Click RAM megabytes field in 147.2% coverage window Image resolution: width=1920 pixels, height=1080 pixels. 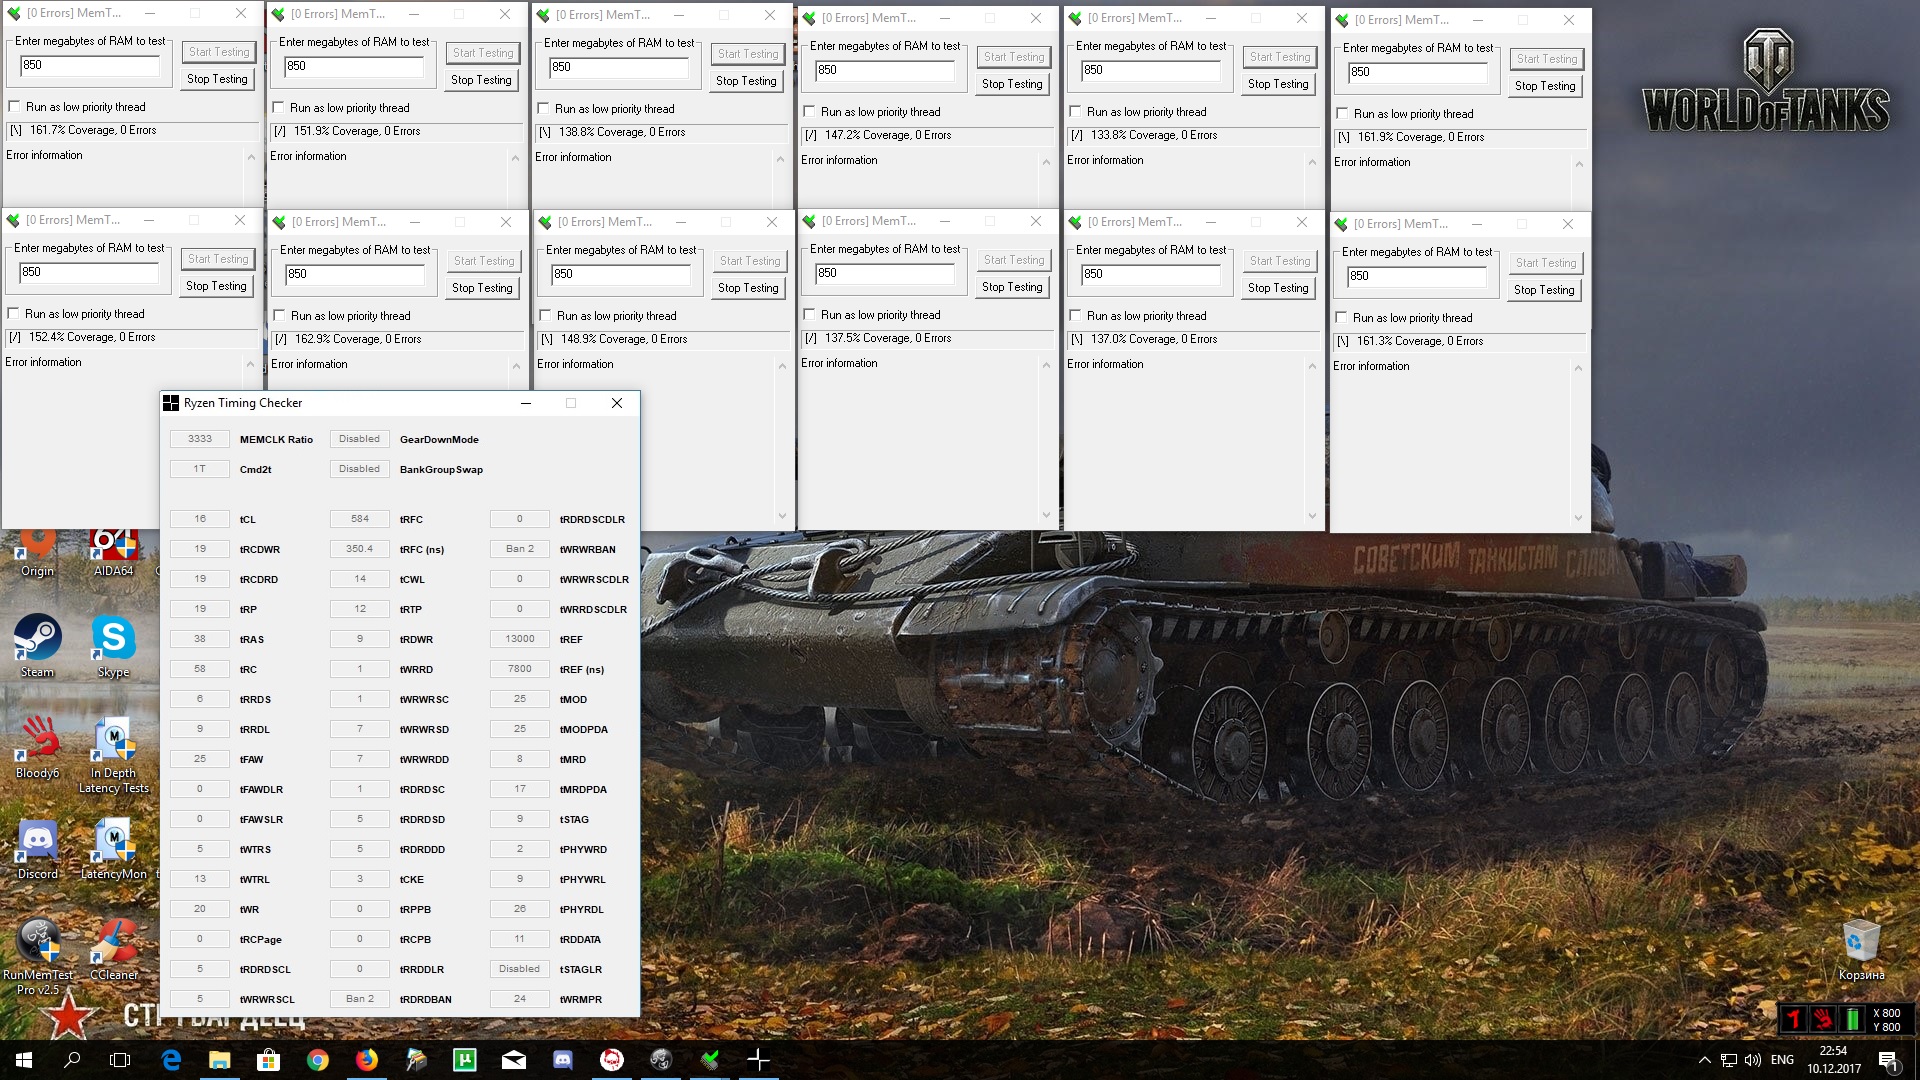(885, 70)
